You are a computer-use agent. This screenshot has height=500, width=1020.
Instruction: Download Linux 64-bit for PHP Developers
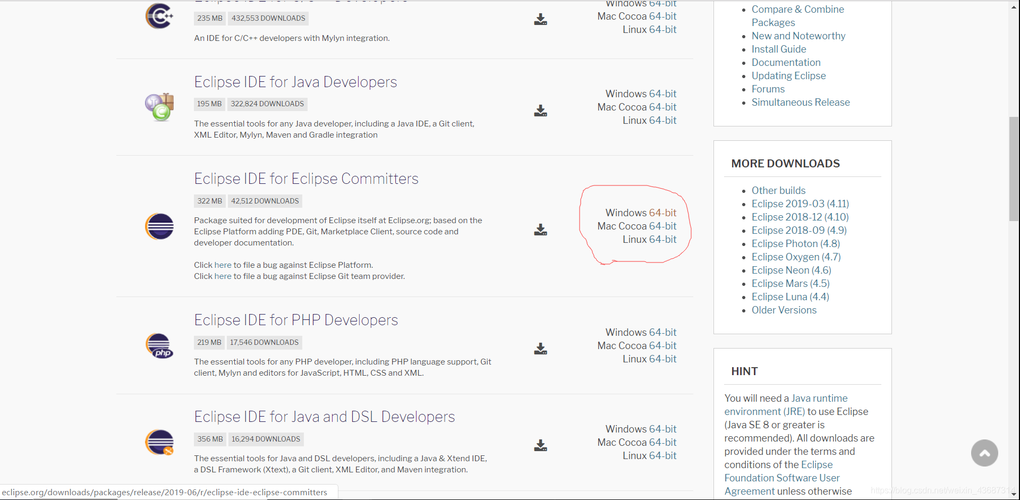pos(662,359)
